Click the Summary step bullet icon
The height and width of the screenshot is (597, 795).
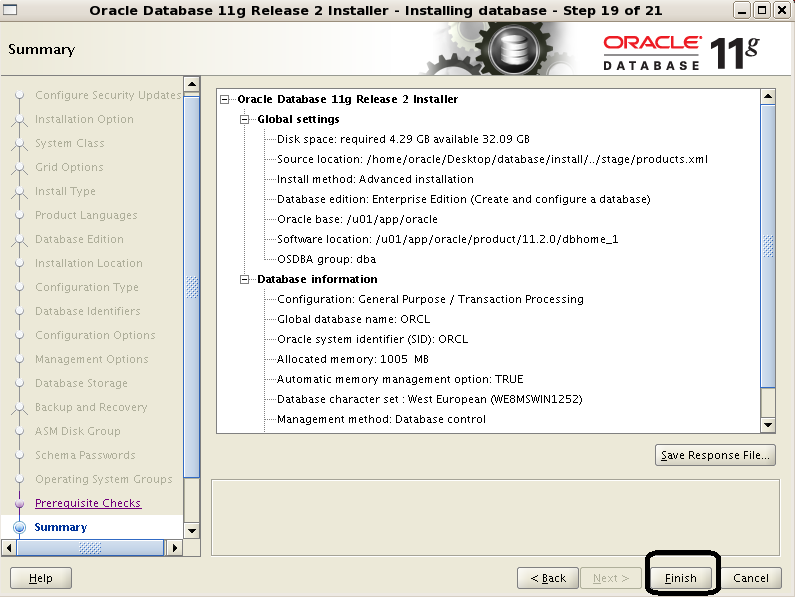click(18, 527)
